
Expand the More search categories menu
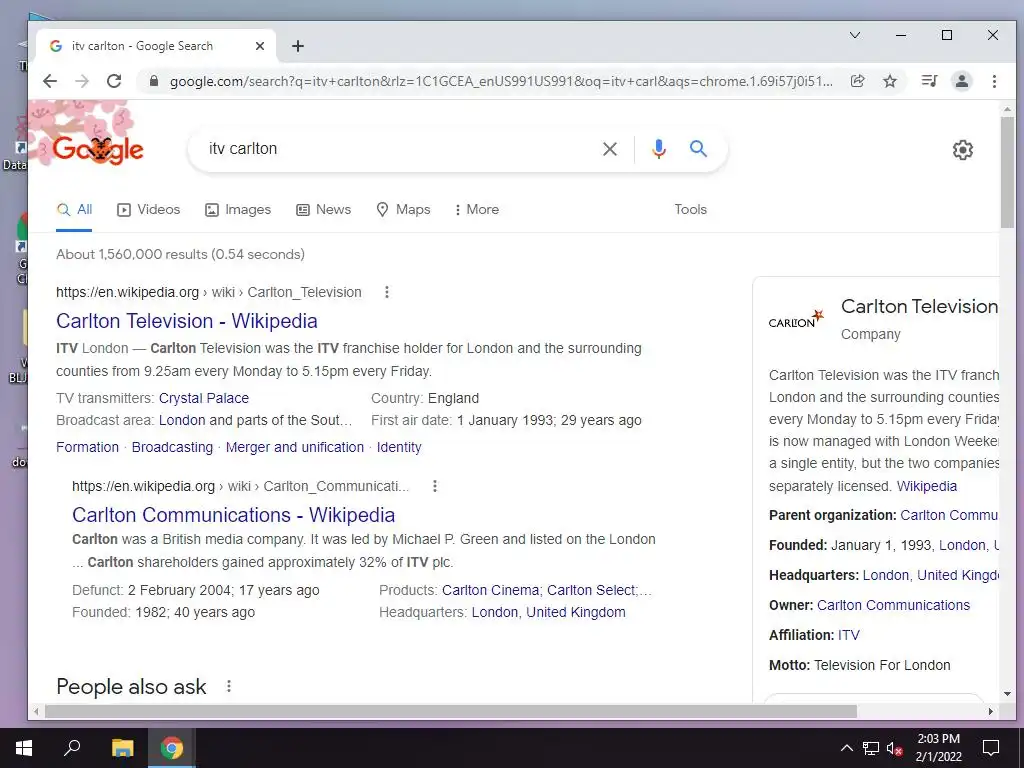click(477, 210)
